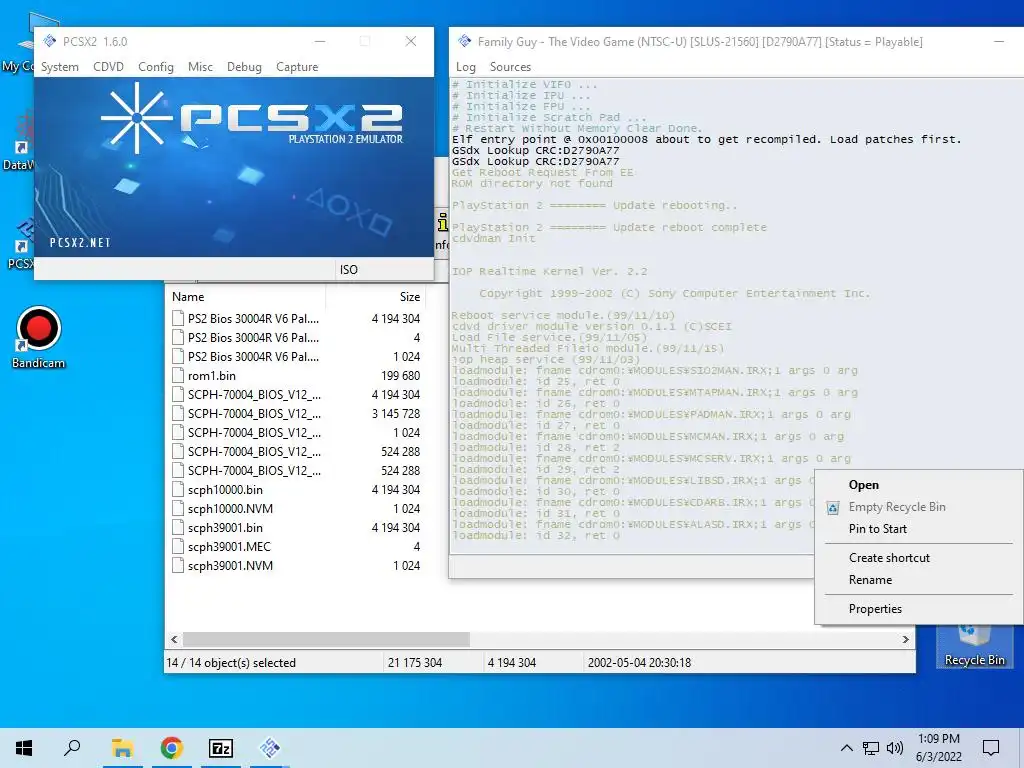This screenshot has width=1024, height=768.
Task: Open the Capture menu in PCSX2
Action: tap(297, 67)
